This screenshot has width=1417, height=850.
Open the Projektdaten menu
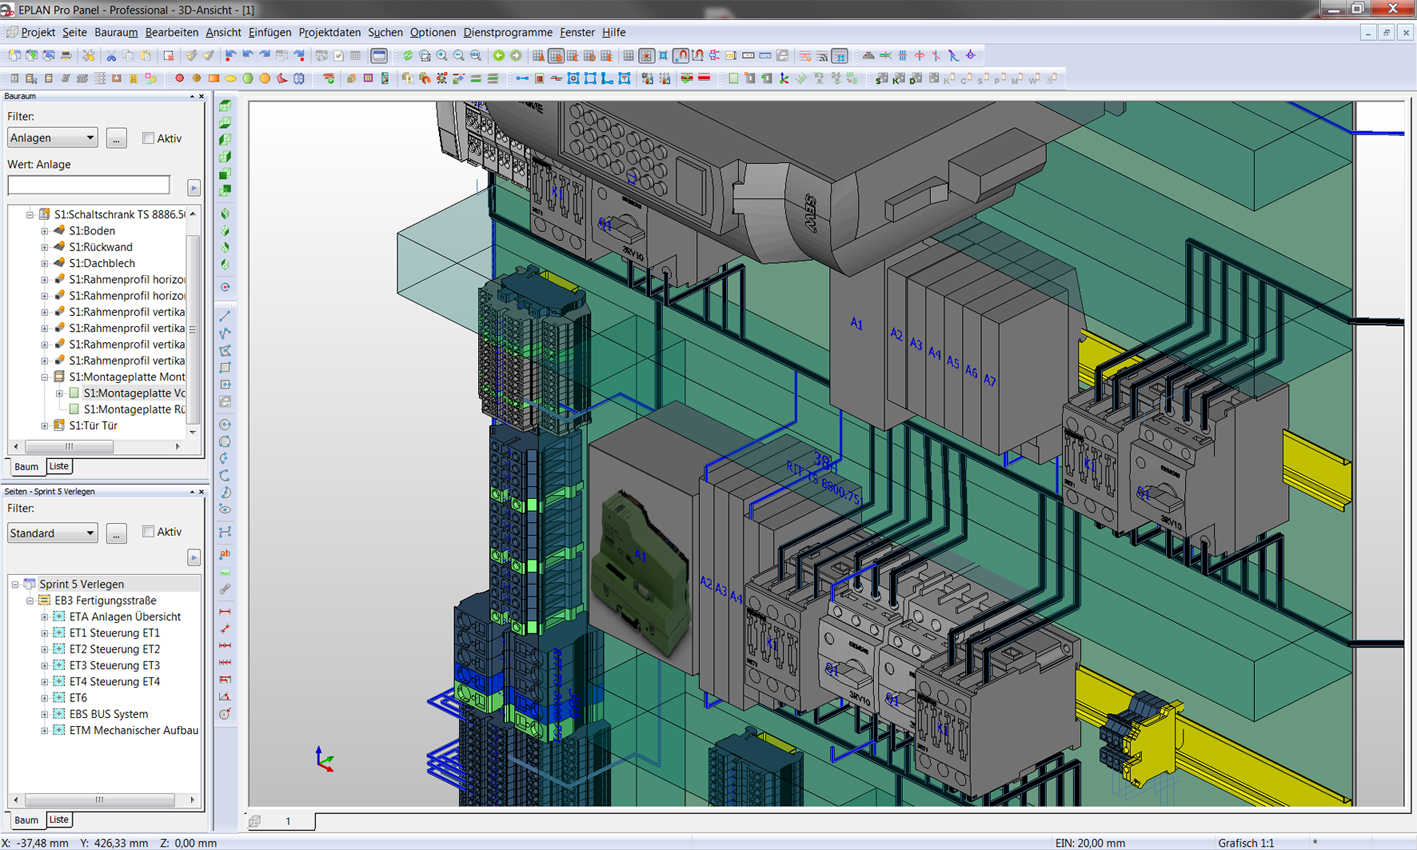(329, 32)
